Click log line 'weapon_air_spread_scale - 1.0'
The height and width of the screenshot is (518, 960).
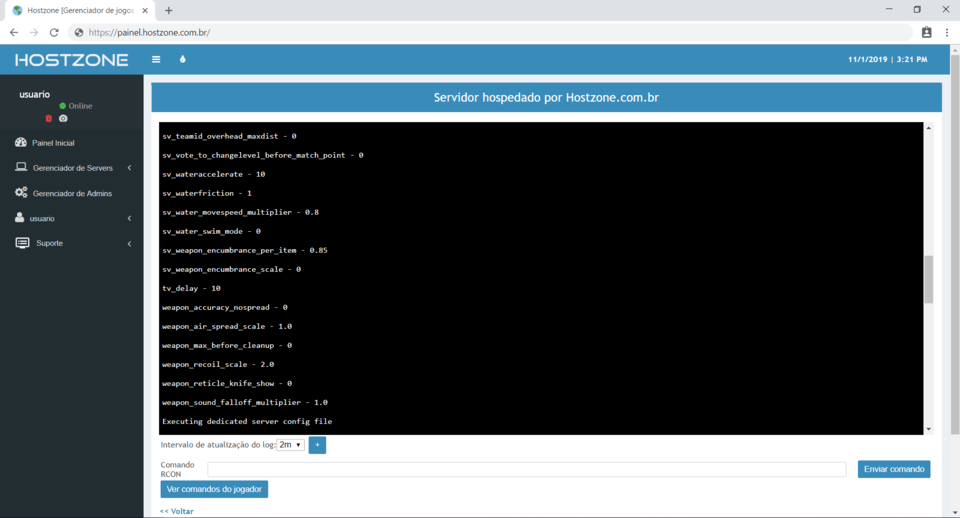coord(227,326)
